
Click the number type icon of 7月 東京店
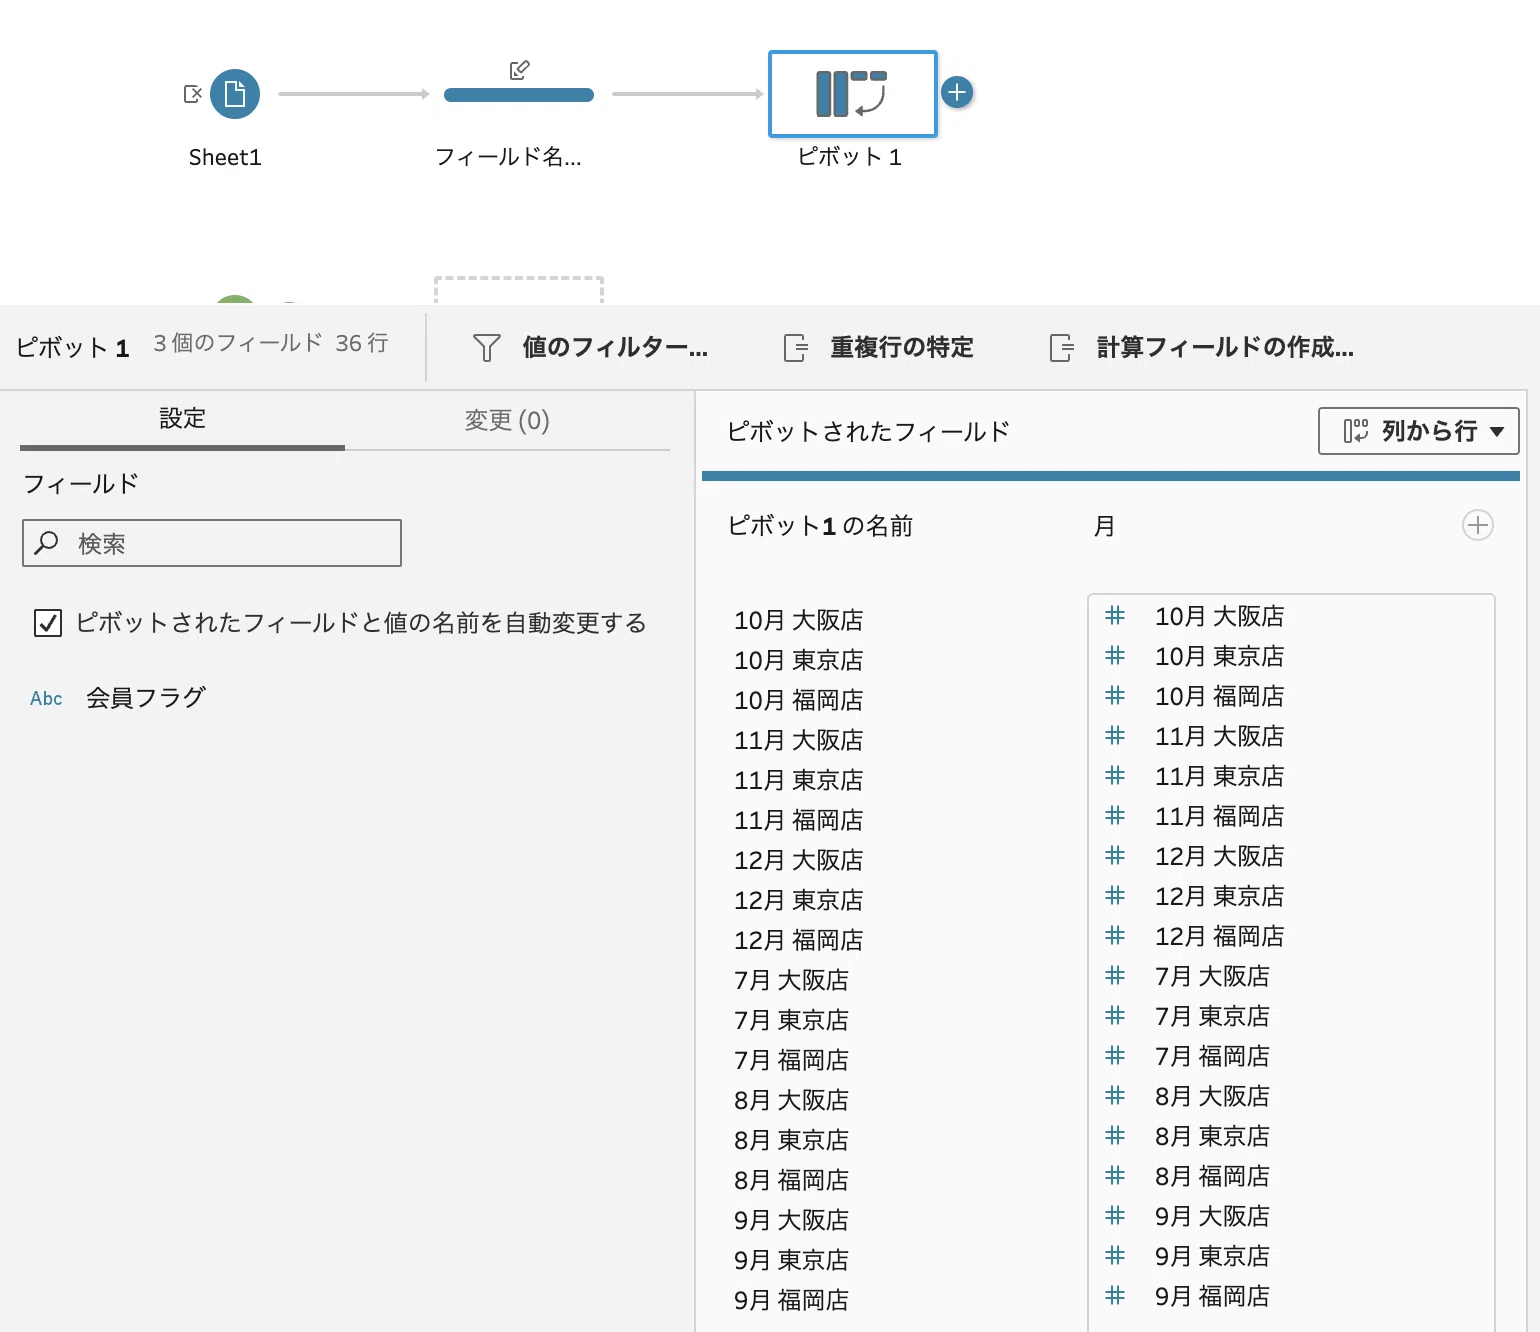pos(1115,1016)
